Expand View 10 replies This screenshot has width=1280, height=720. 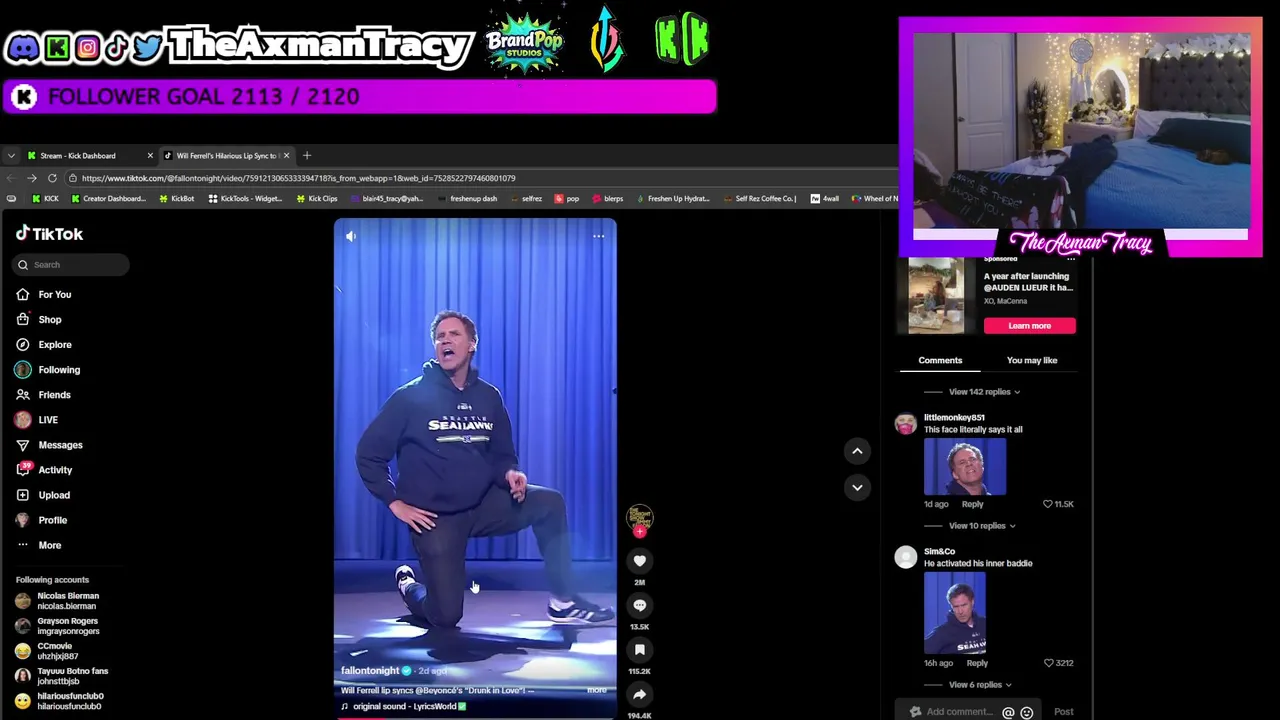[x=982, y=526]
